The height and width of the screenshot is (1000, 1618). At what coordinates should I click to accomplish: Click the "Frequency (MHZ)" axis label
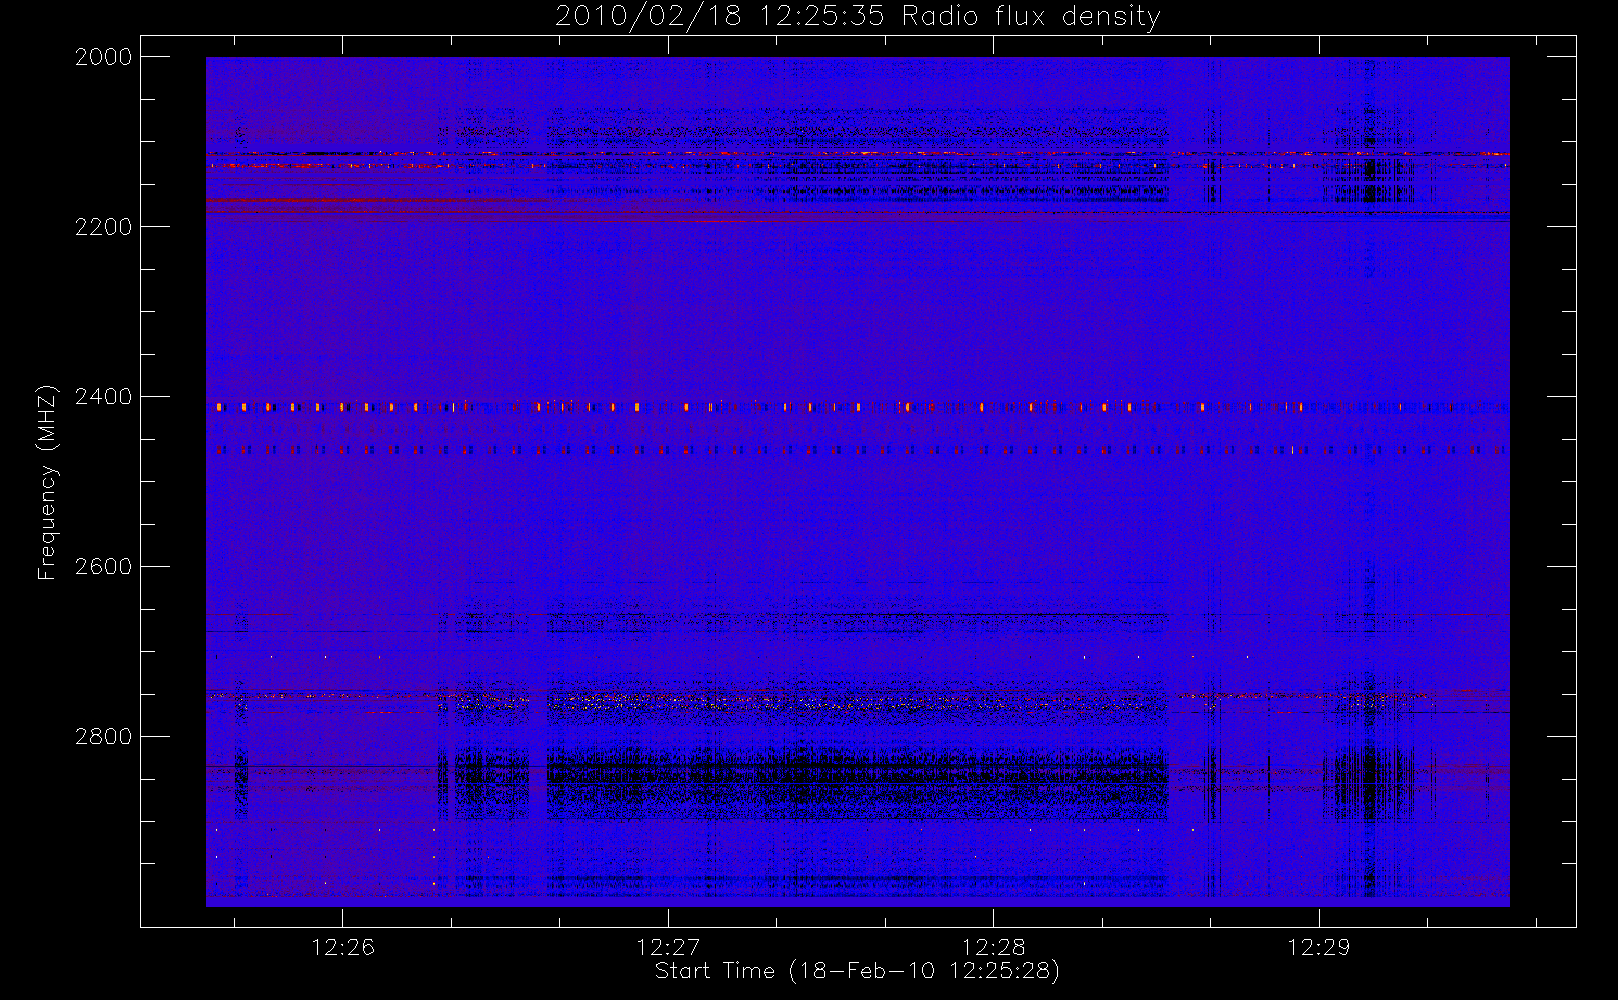46,482
